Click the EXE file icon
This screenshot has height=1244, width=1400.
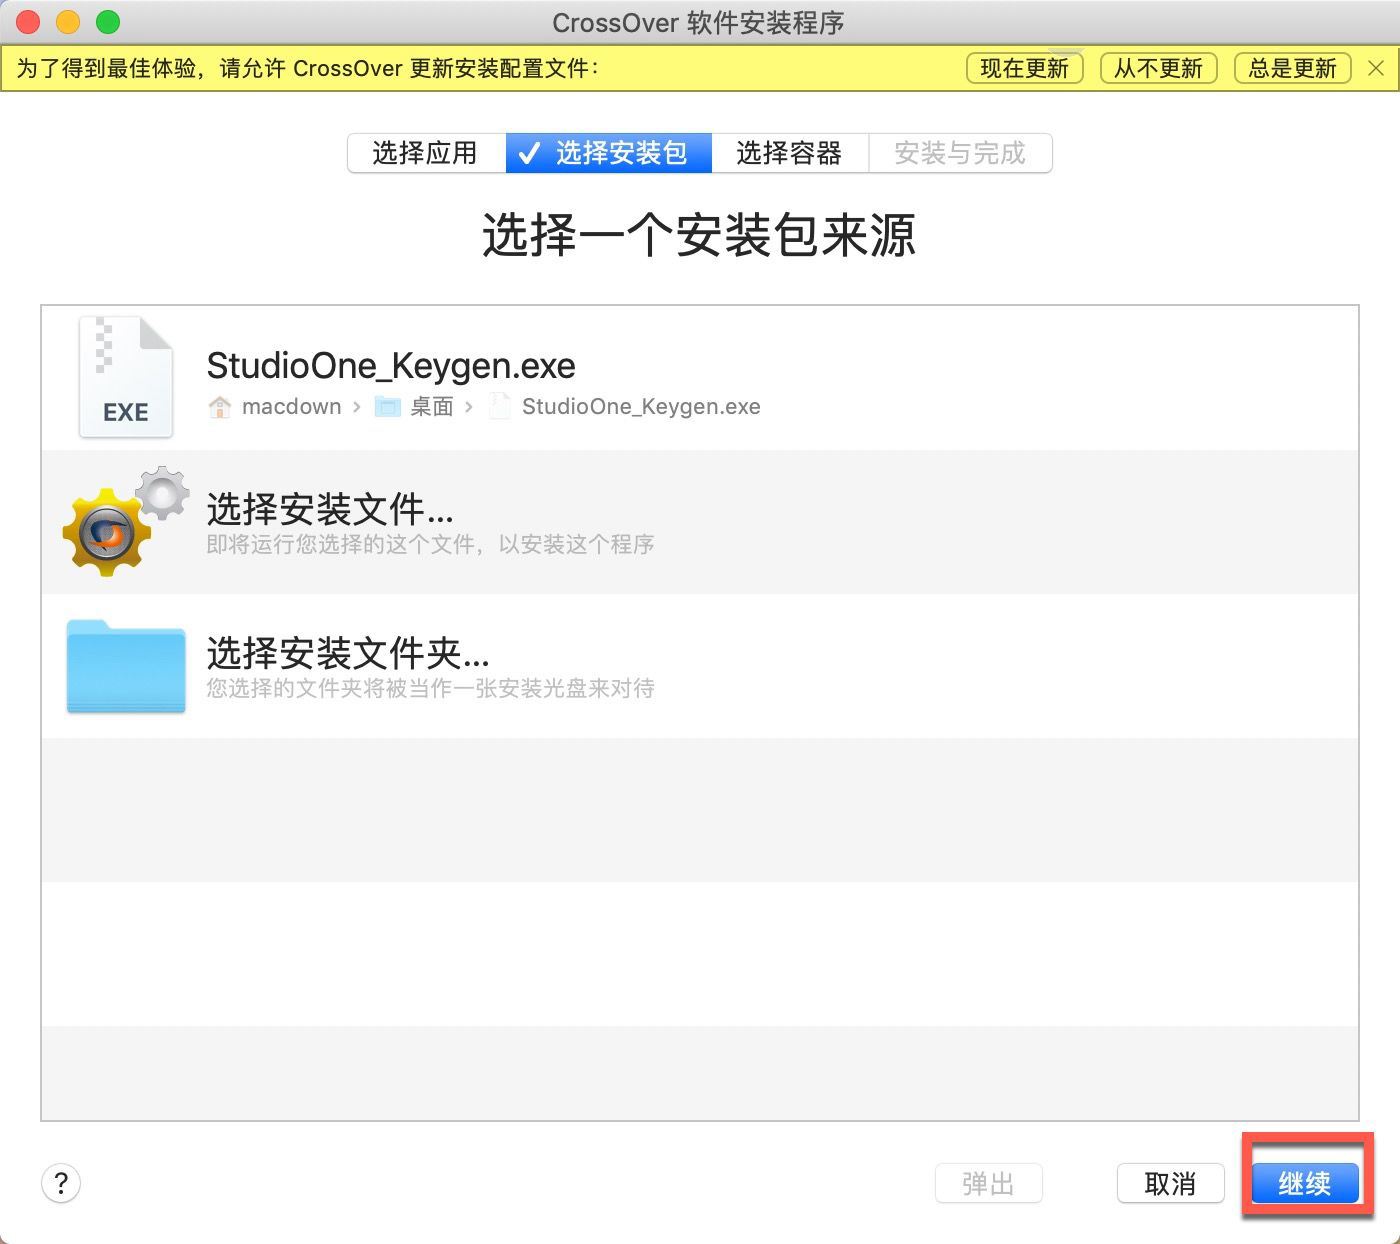pyautogui.click(x=126, y=378)
